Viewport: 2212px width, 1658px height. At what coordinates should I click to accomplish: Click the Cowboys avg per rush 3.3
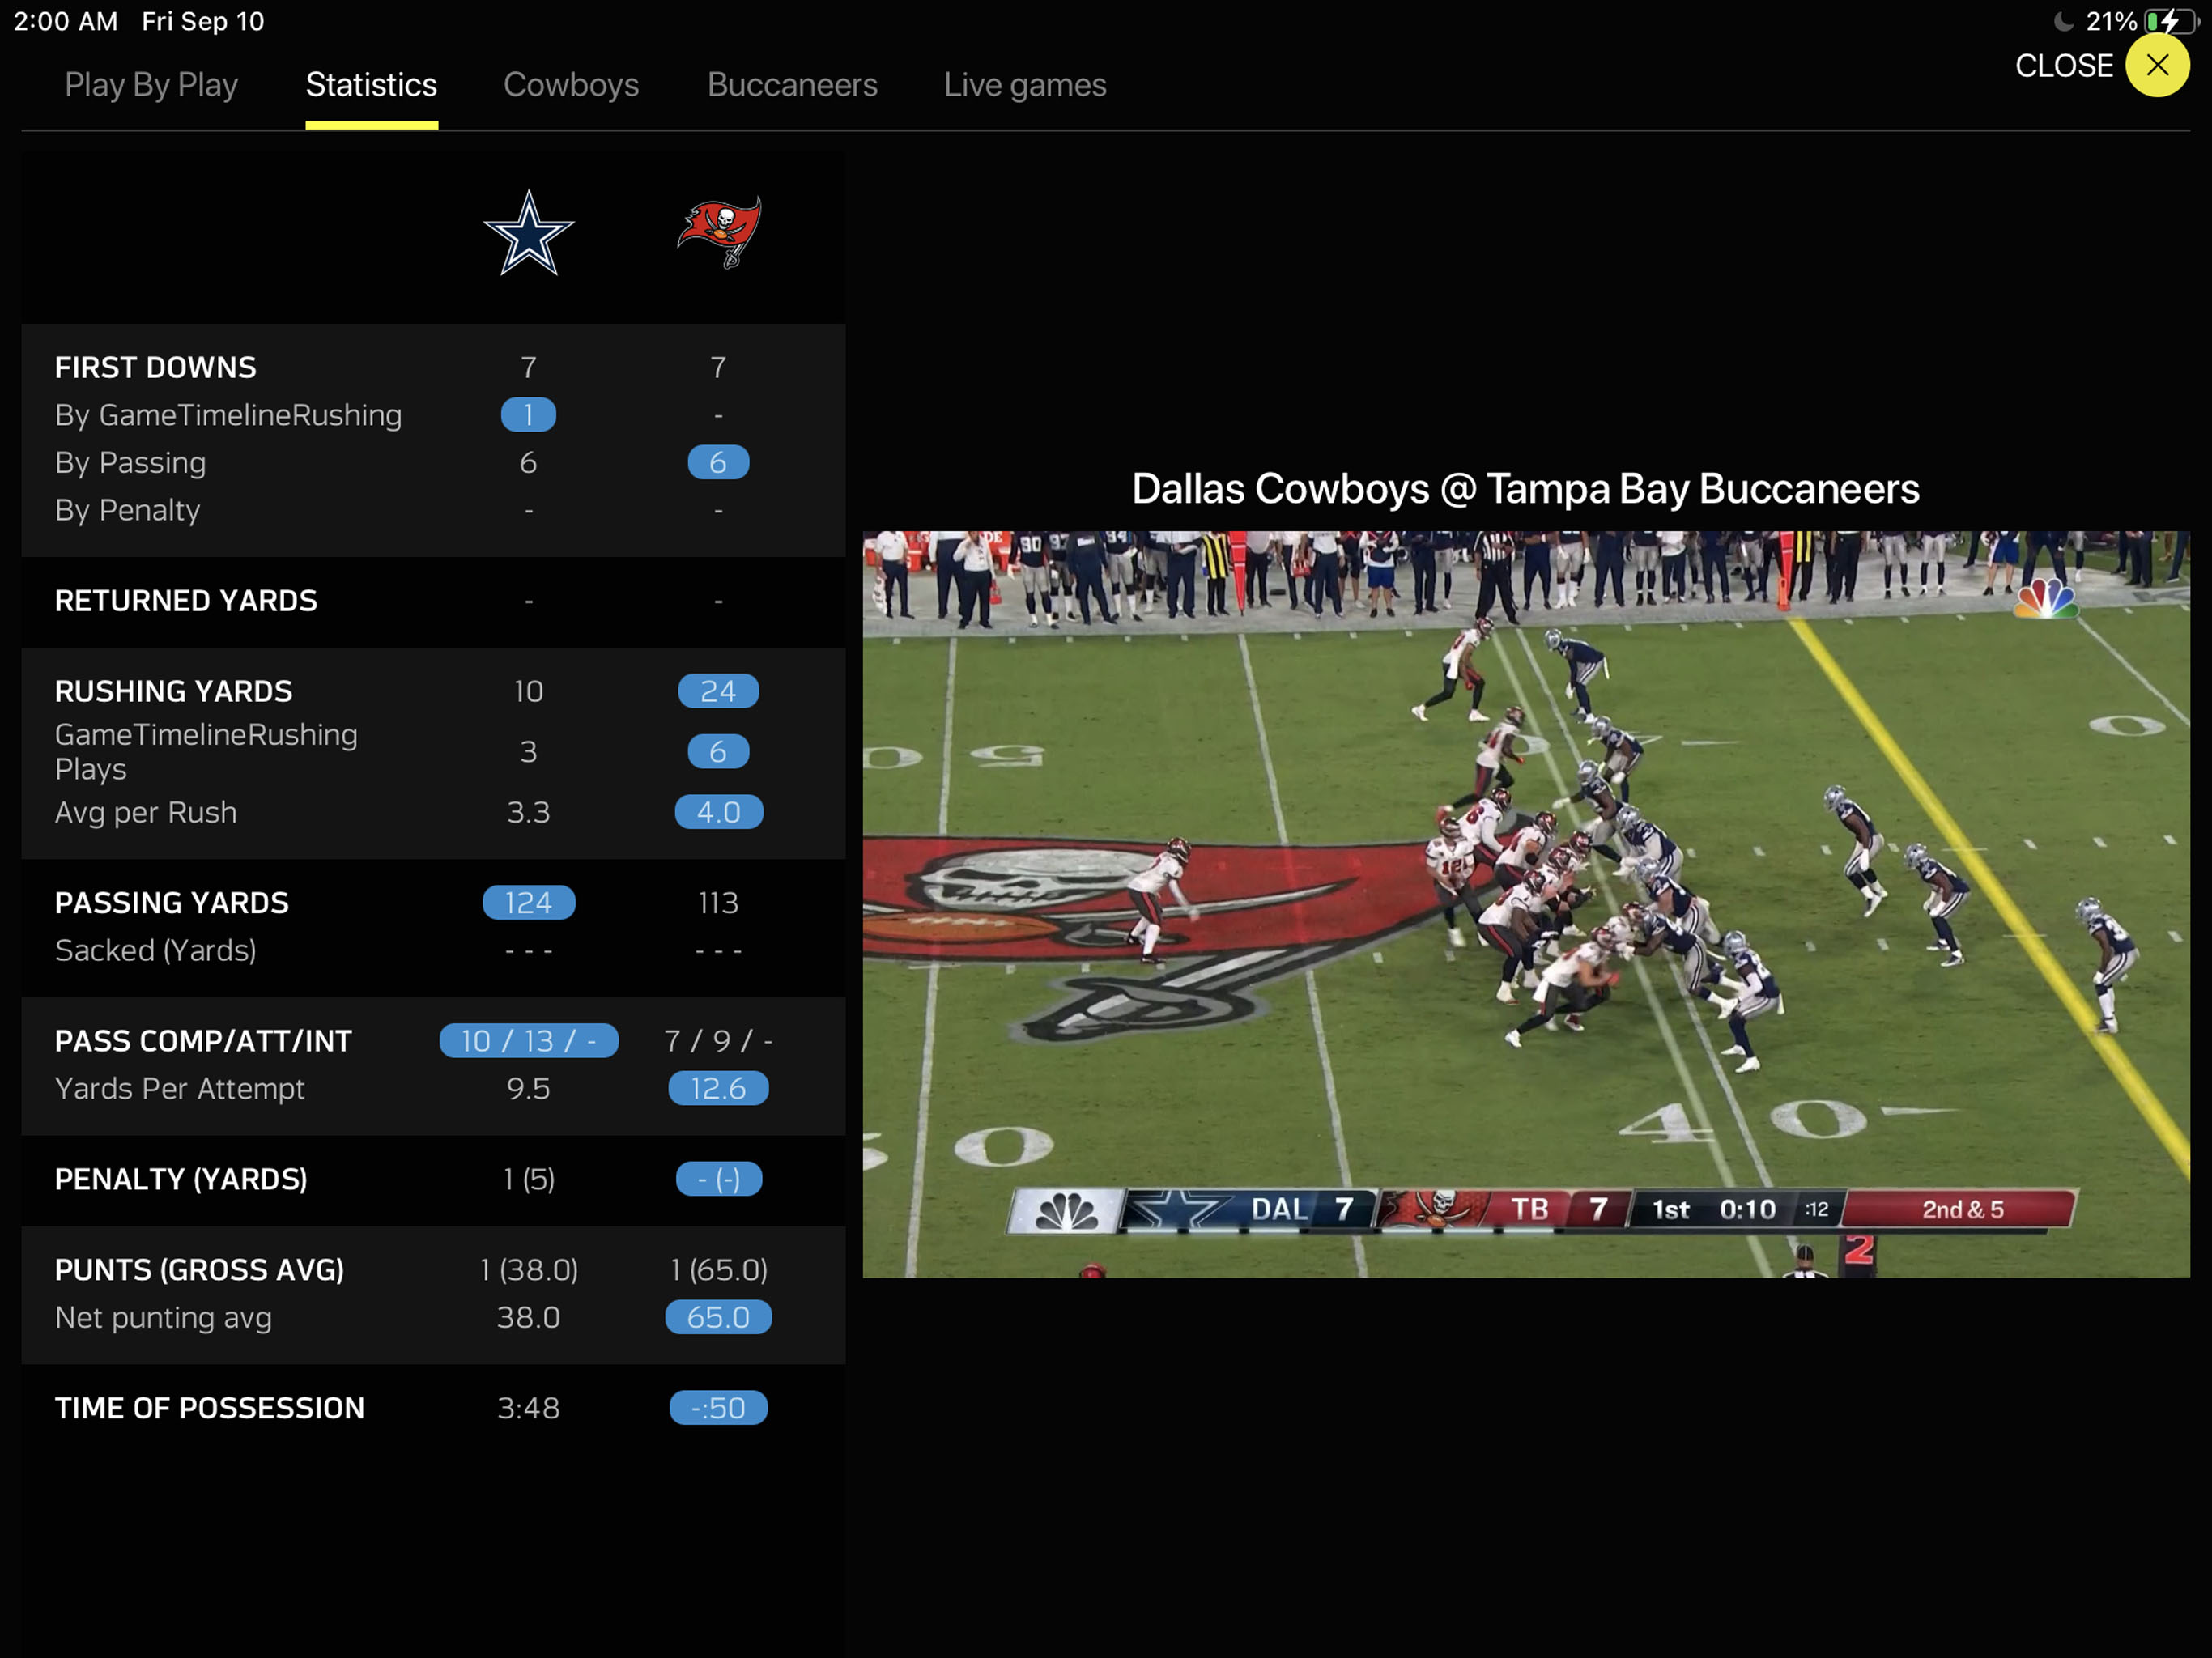[x=528, y=812]
